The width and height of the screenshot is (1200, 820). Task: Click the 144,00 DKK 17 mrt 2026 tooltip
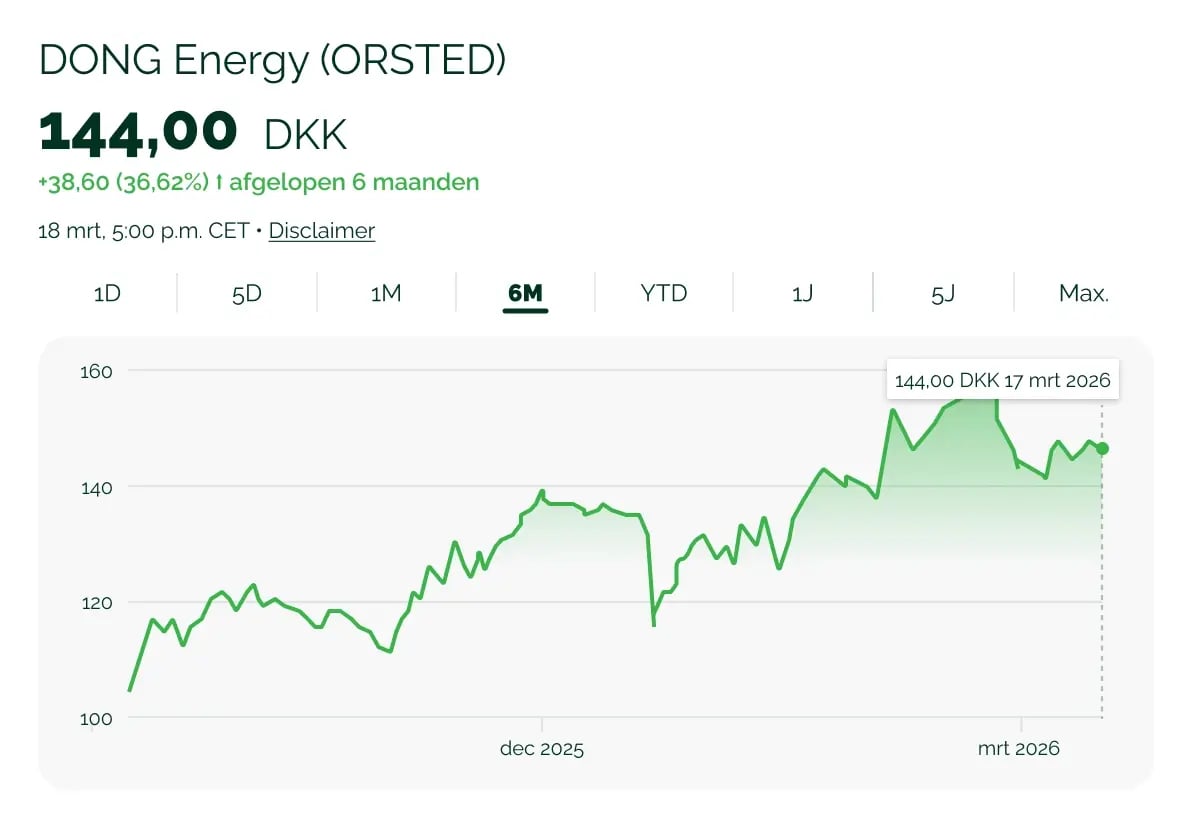(1002, 380)
